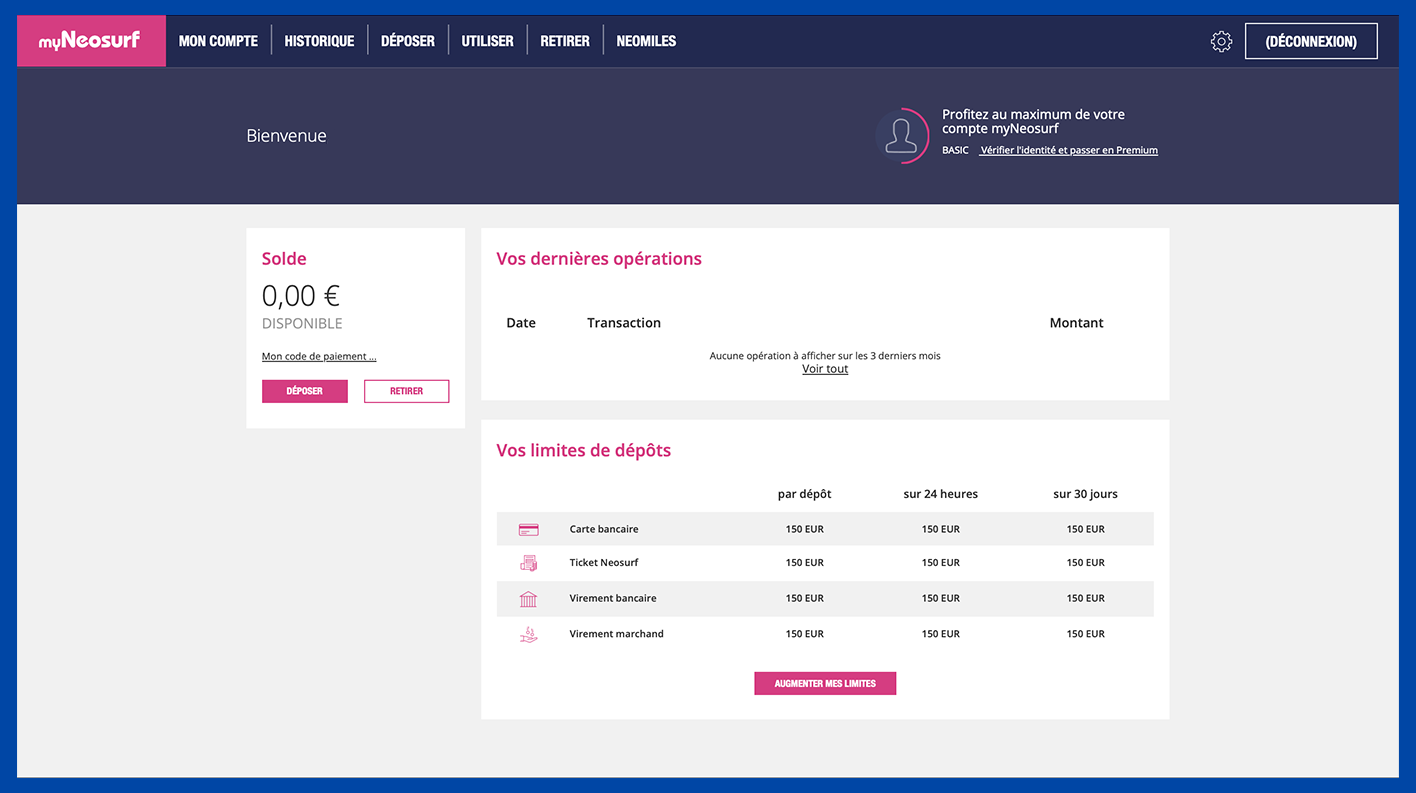Open the HISTORIQUE menu
The height and width of the screenshot is (793, 1416).
319,41
